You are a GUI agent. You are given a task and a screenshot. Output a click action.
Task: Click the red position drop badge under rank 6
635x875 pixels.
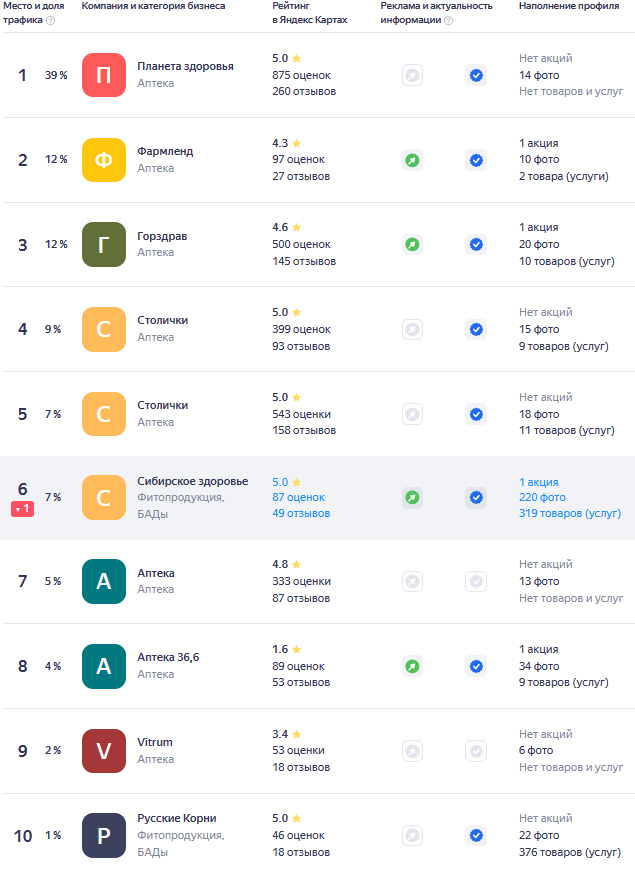click(22, 509)
